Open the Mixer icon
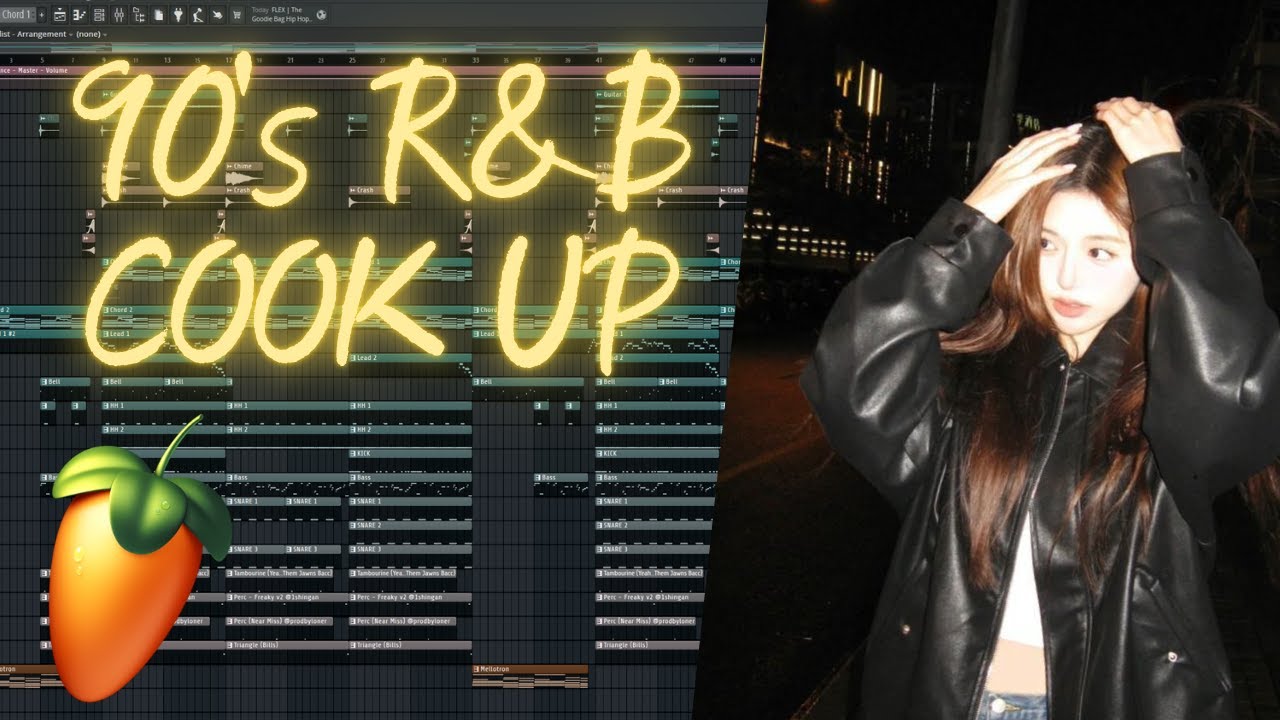The width and height of the screenshot is (1280, 720). click(x=119, y=15)
